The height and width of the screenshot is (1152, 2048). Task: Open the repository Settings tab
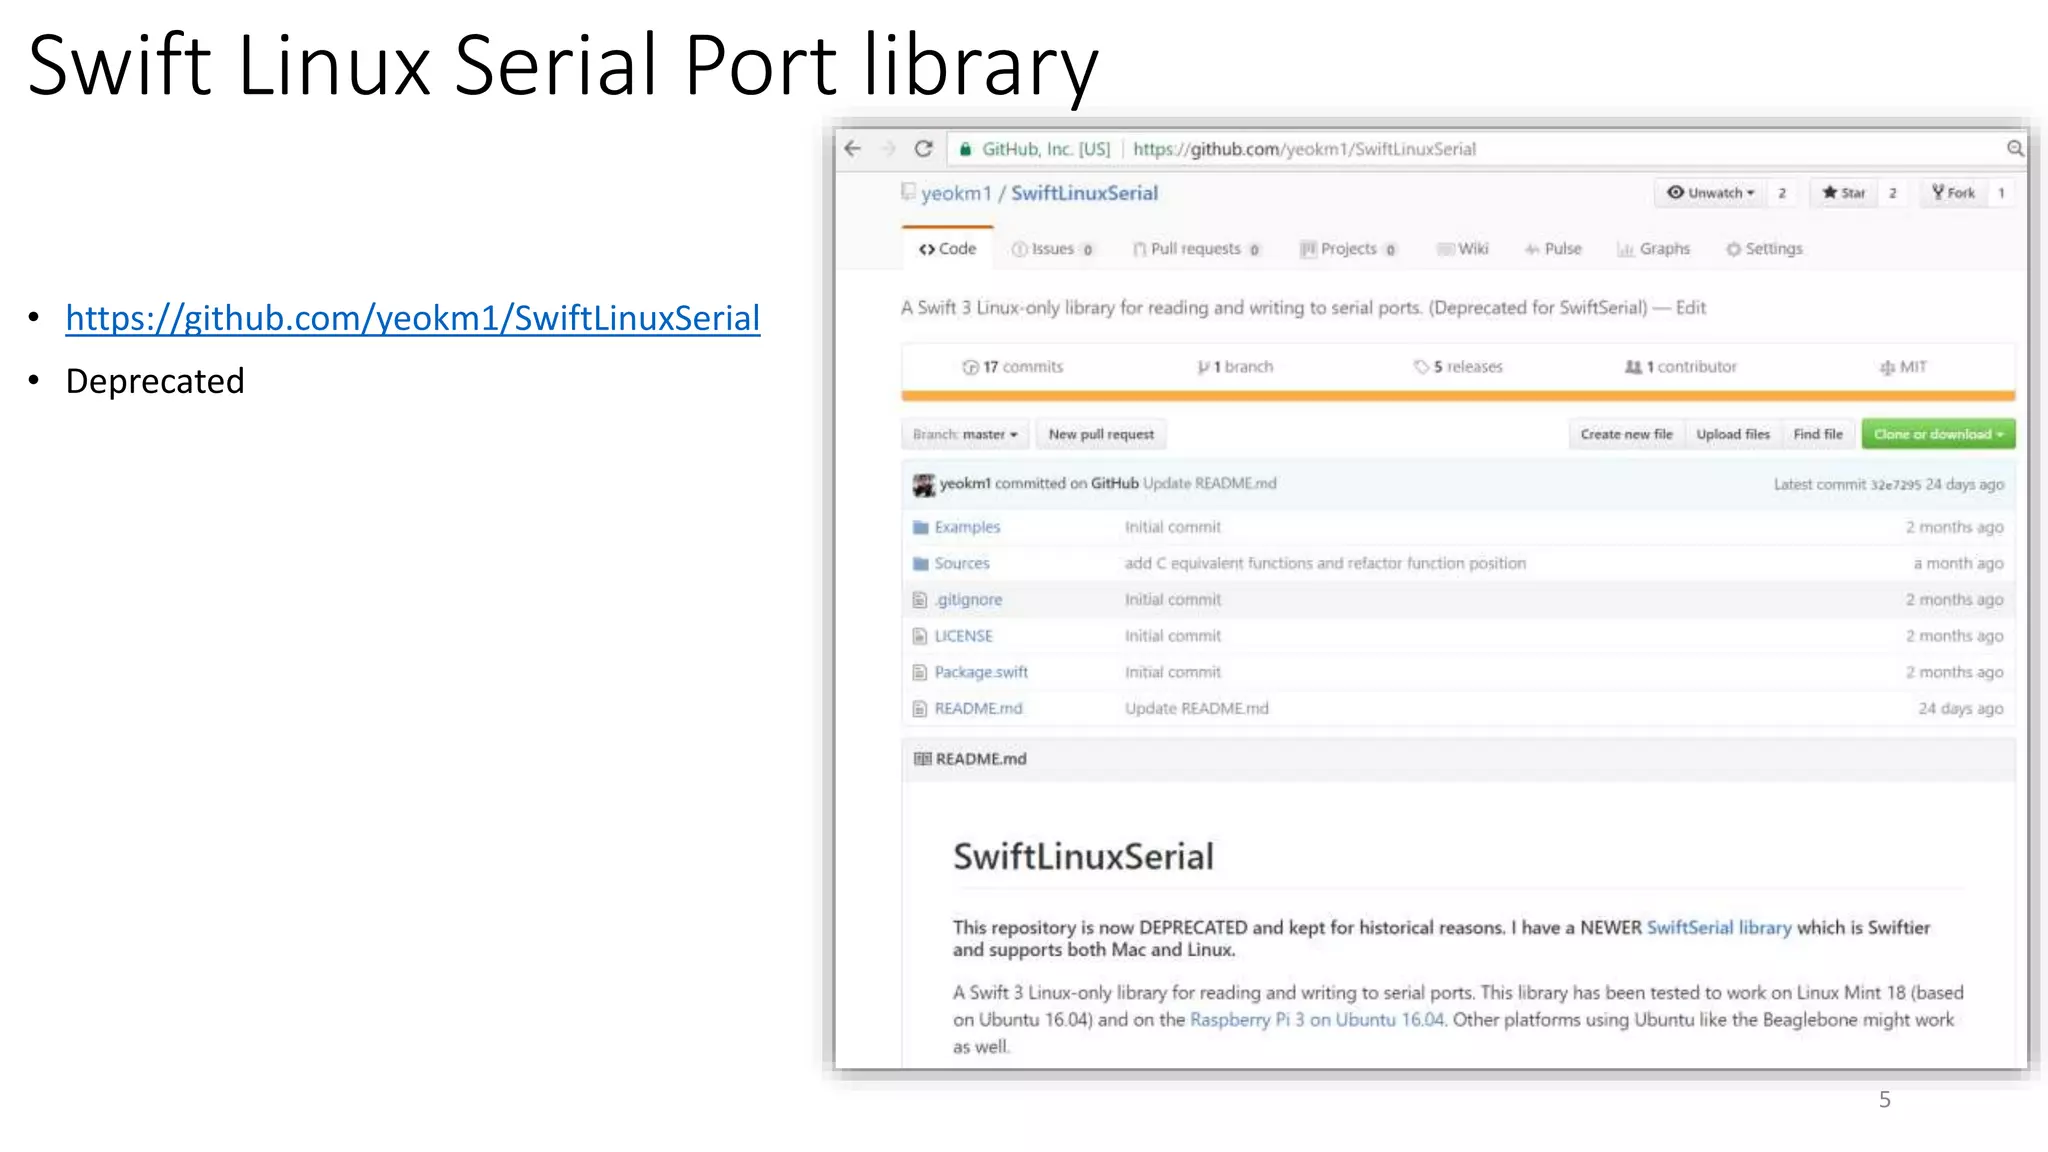click(x=1764, y=249)
